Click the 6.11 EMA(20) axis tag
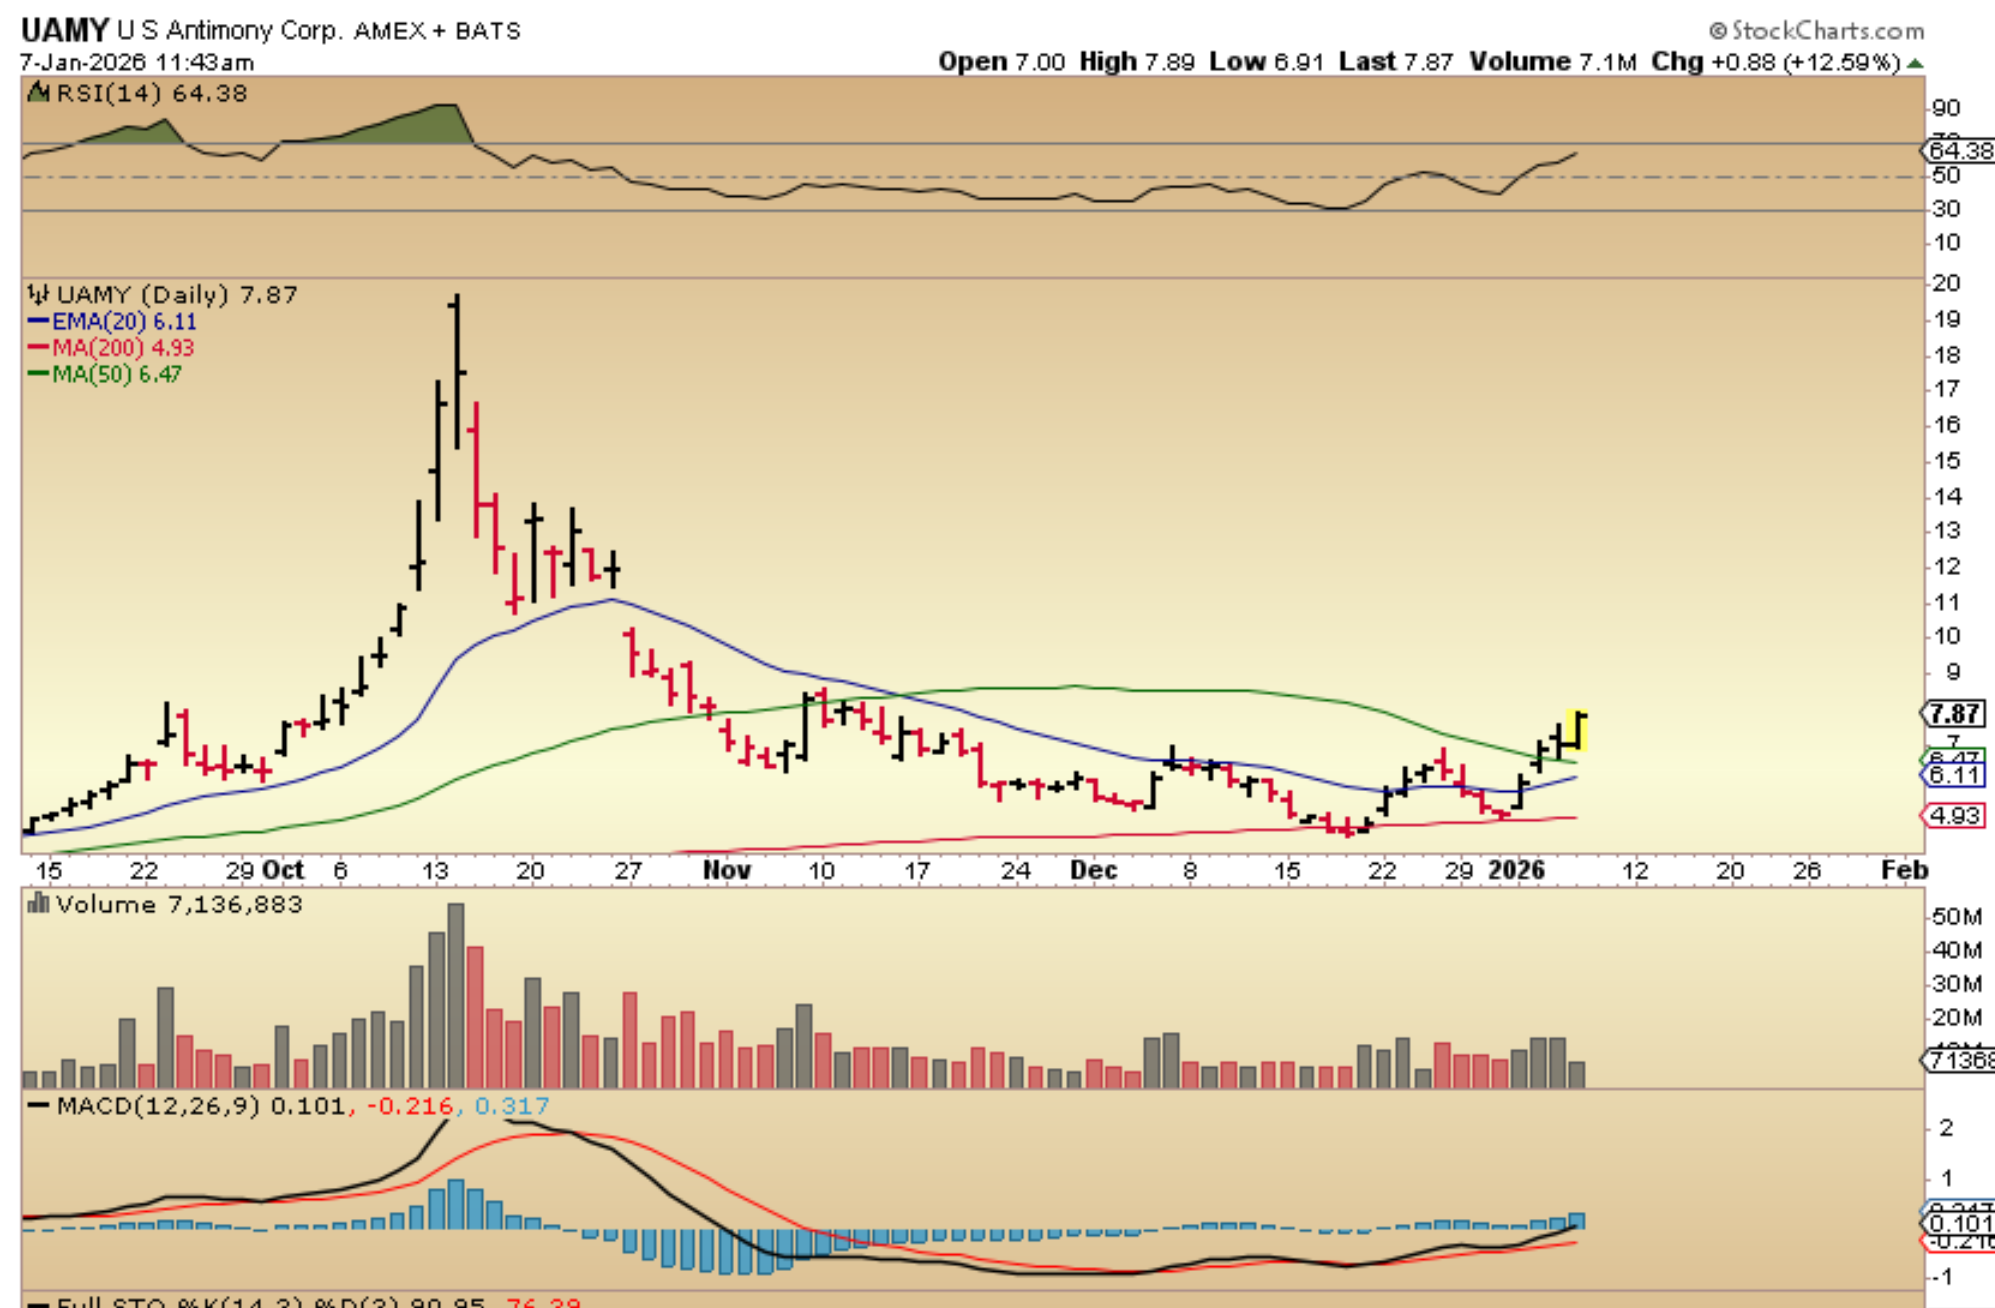Screen dimensions: 1995x1308 click(1953, 775)
